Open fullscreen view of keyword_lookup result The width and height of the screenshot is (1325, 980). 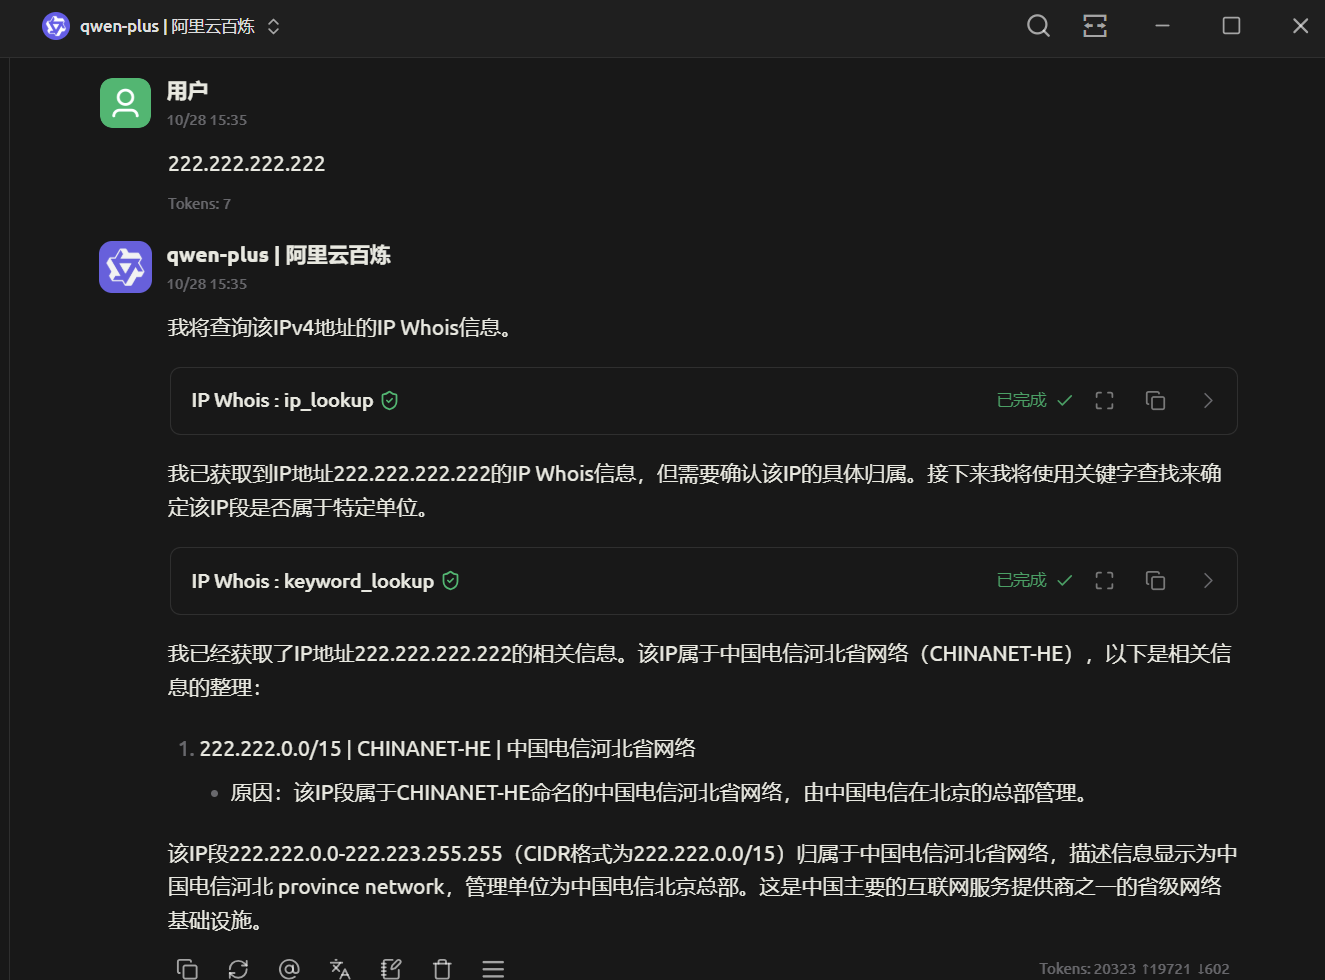(1104, 580)
